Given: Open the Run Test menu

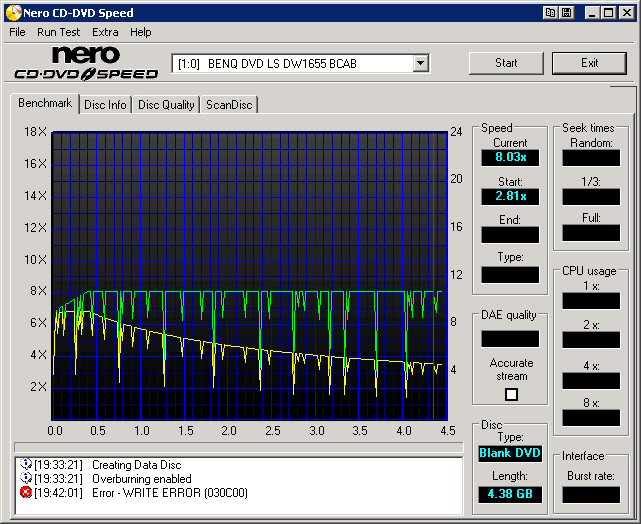Looking at the screenshot, I should click(58, 32).
